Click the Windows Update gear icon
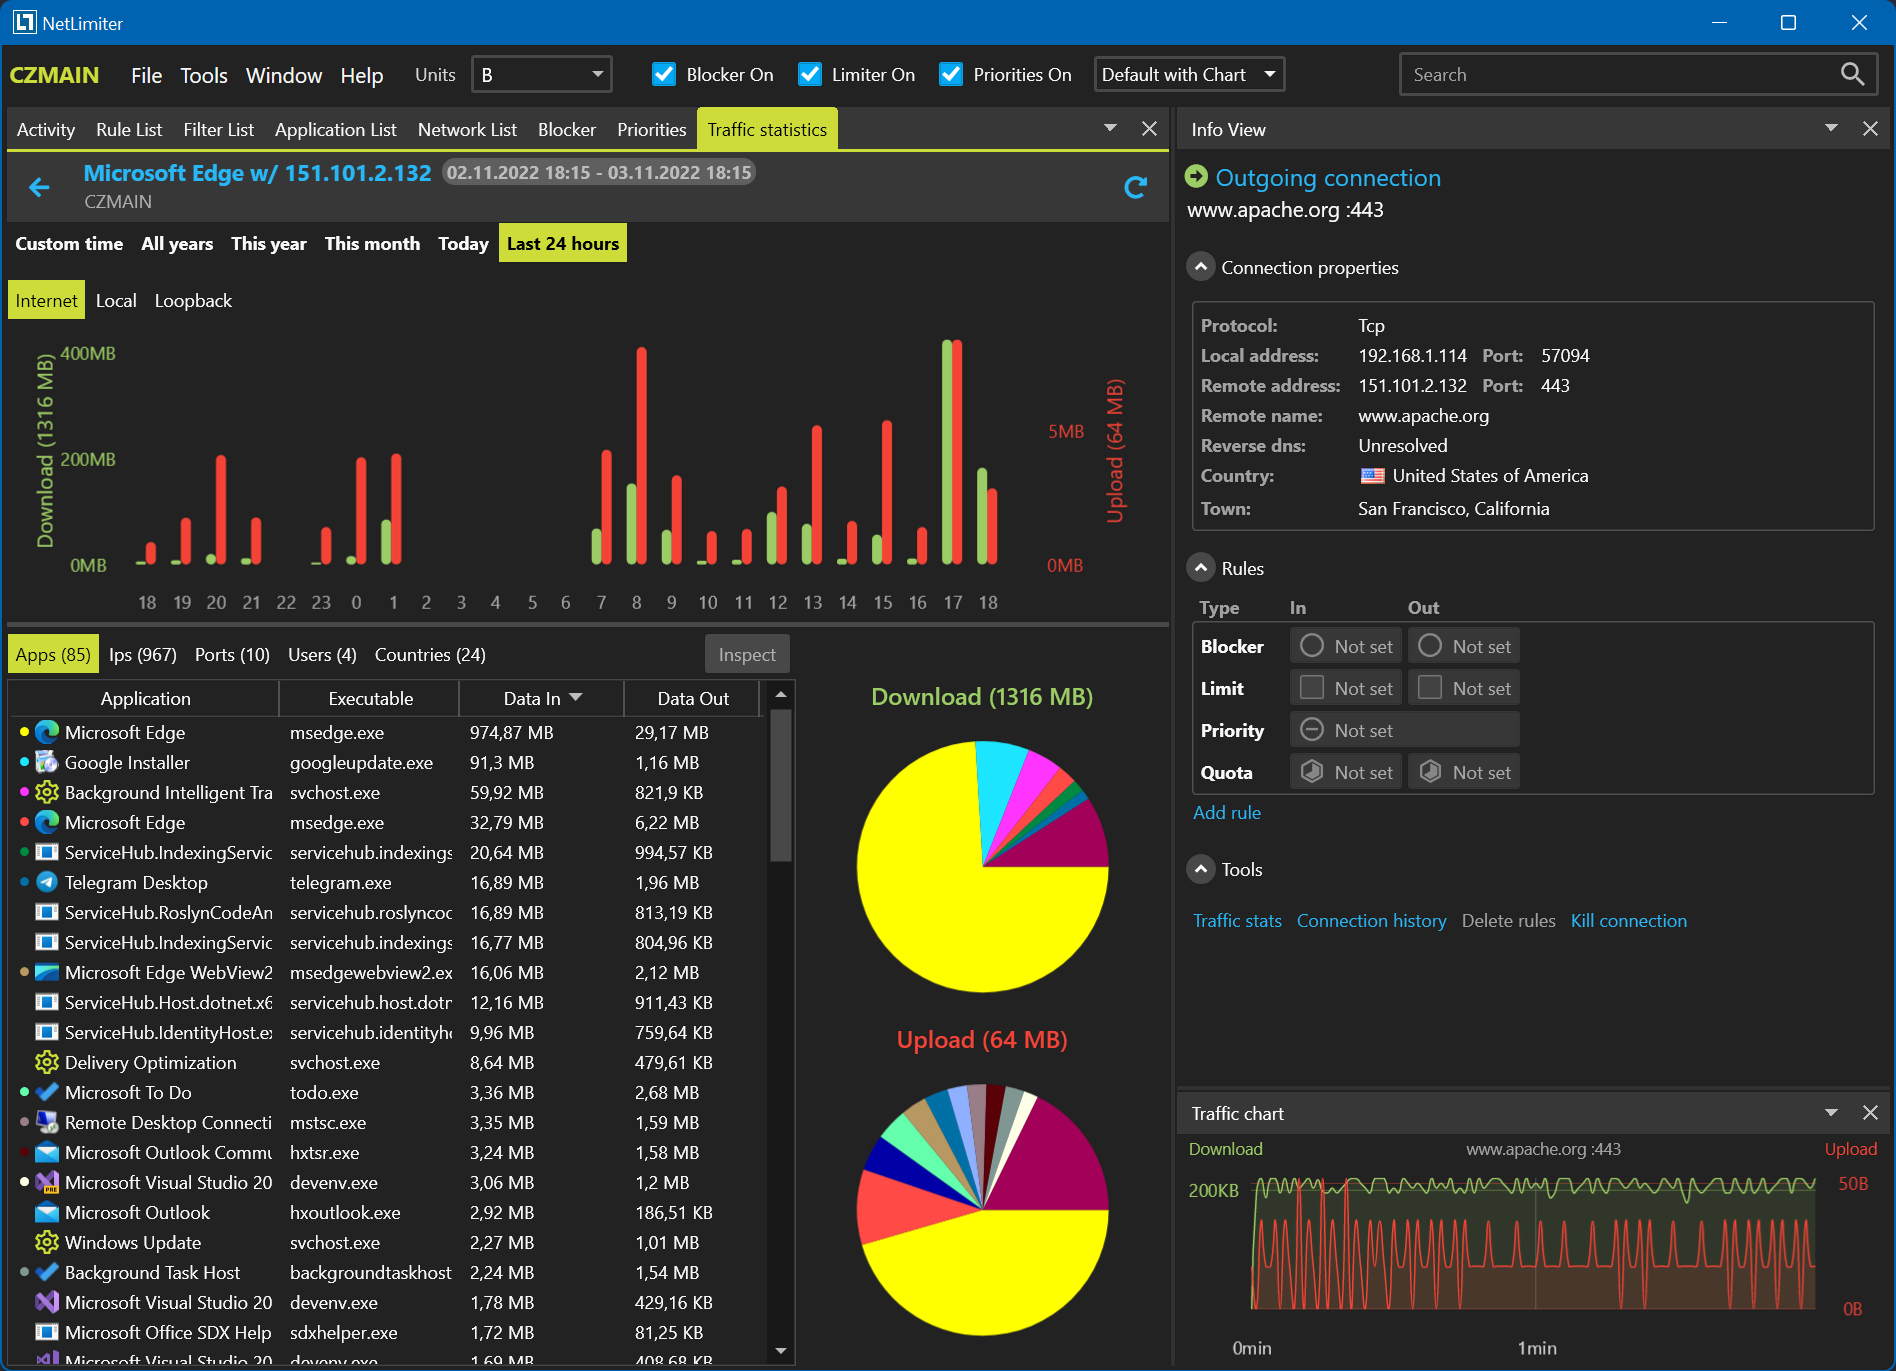This screenshot has height=1371, width=1896. click(47, 1242)
